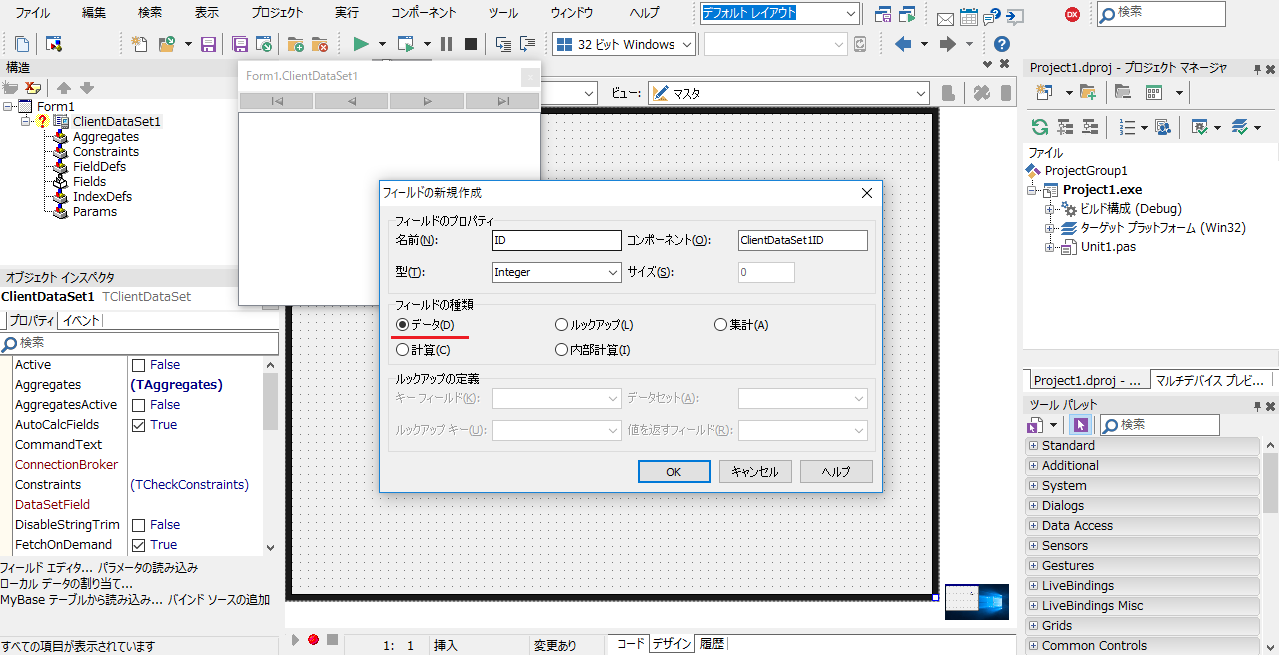This screenshot has height=655, width=1279.
Task: Stop the program with the square Stop icon
Action: [472, 44]
